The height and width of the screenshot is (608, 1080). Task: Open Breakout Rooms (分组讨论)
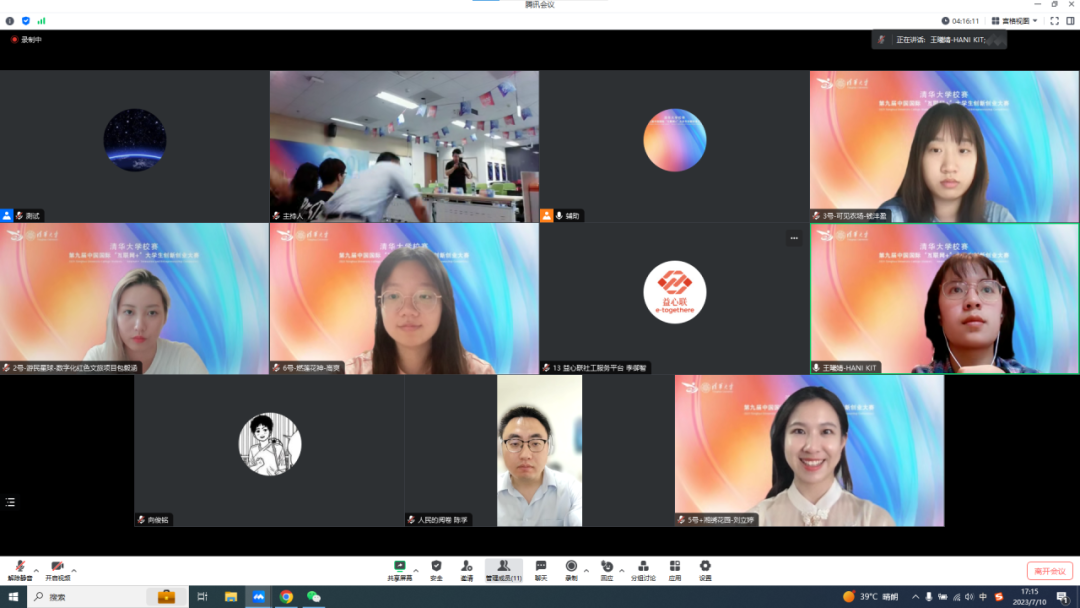click(643, 568)
